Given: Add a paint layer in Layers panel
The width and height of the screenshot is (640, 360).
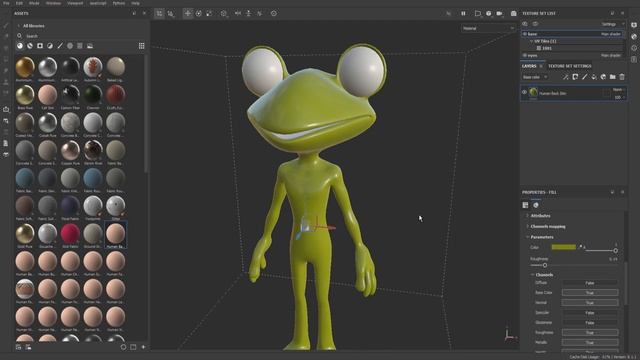Looking at the screenshot, I should [x=584, y=77].
